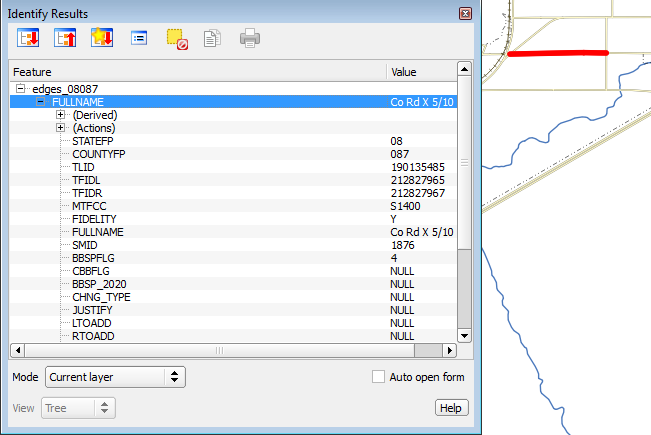Click the Expand Tree icon
This screenshot has height=435, width=651.
pos(28,39)
